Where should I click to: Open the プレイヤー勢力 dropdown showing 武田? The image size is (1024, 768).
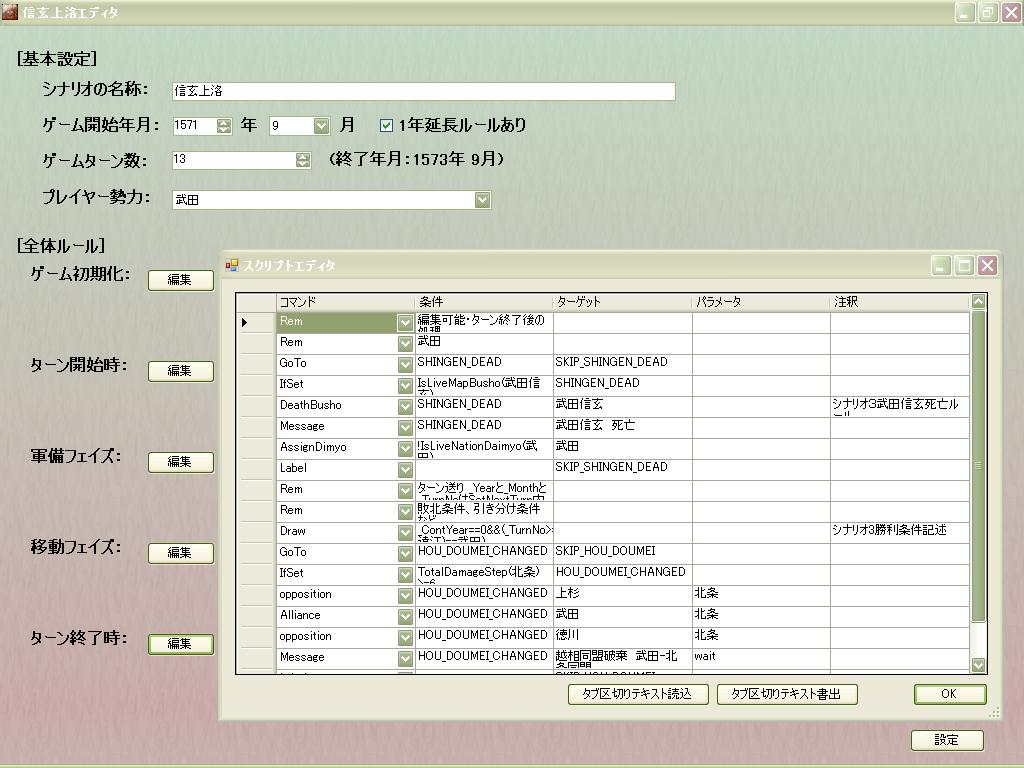click(x=482, y=200)
